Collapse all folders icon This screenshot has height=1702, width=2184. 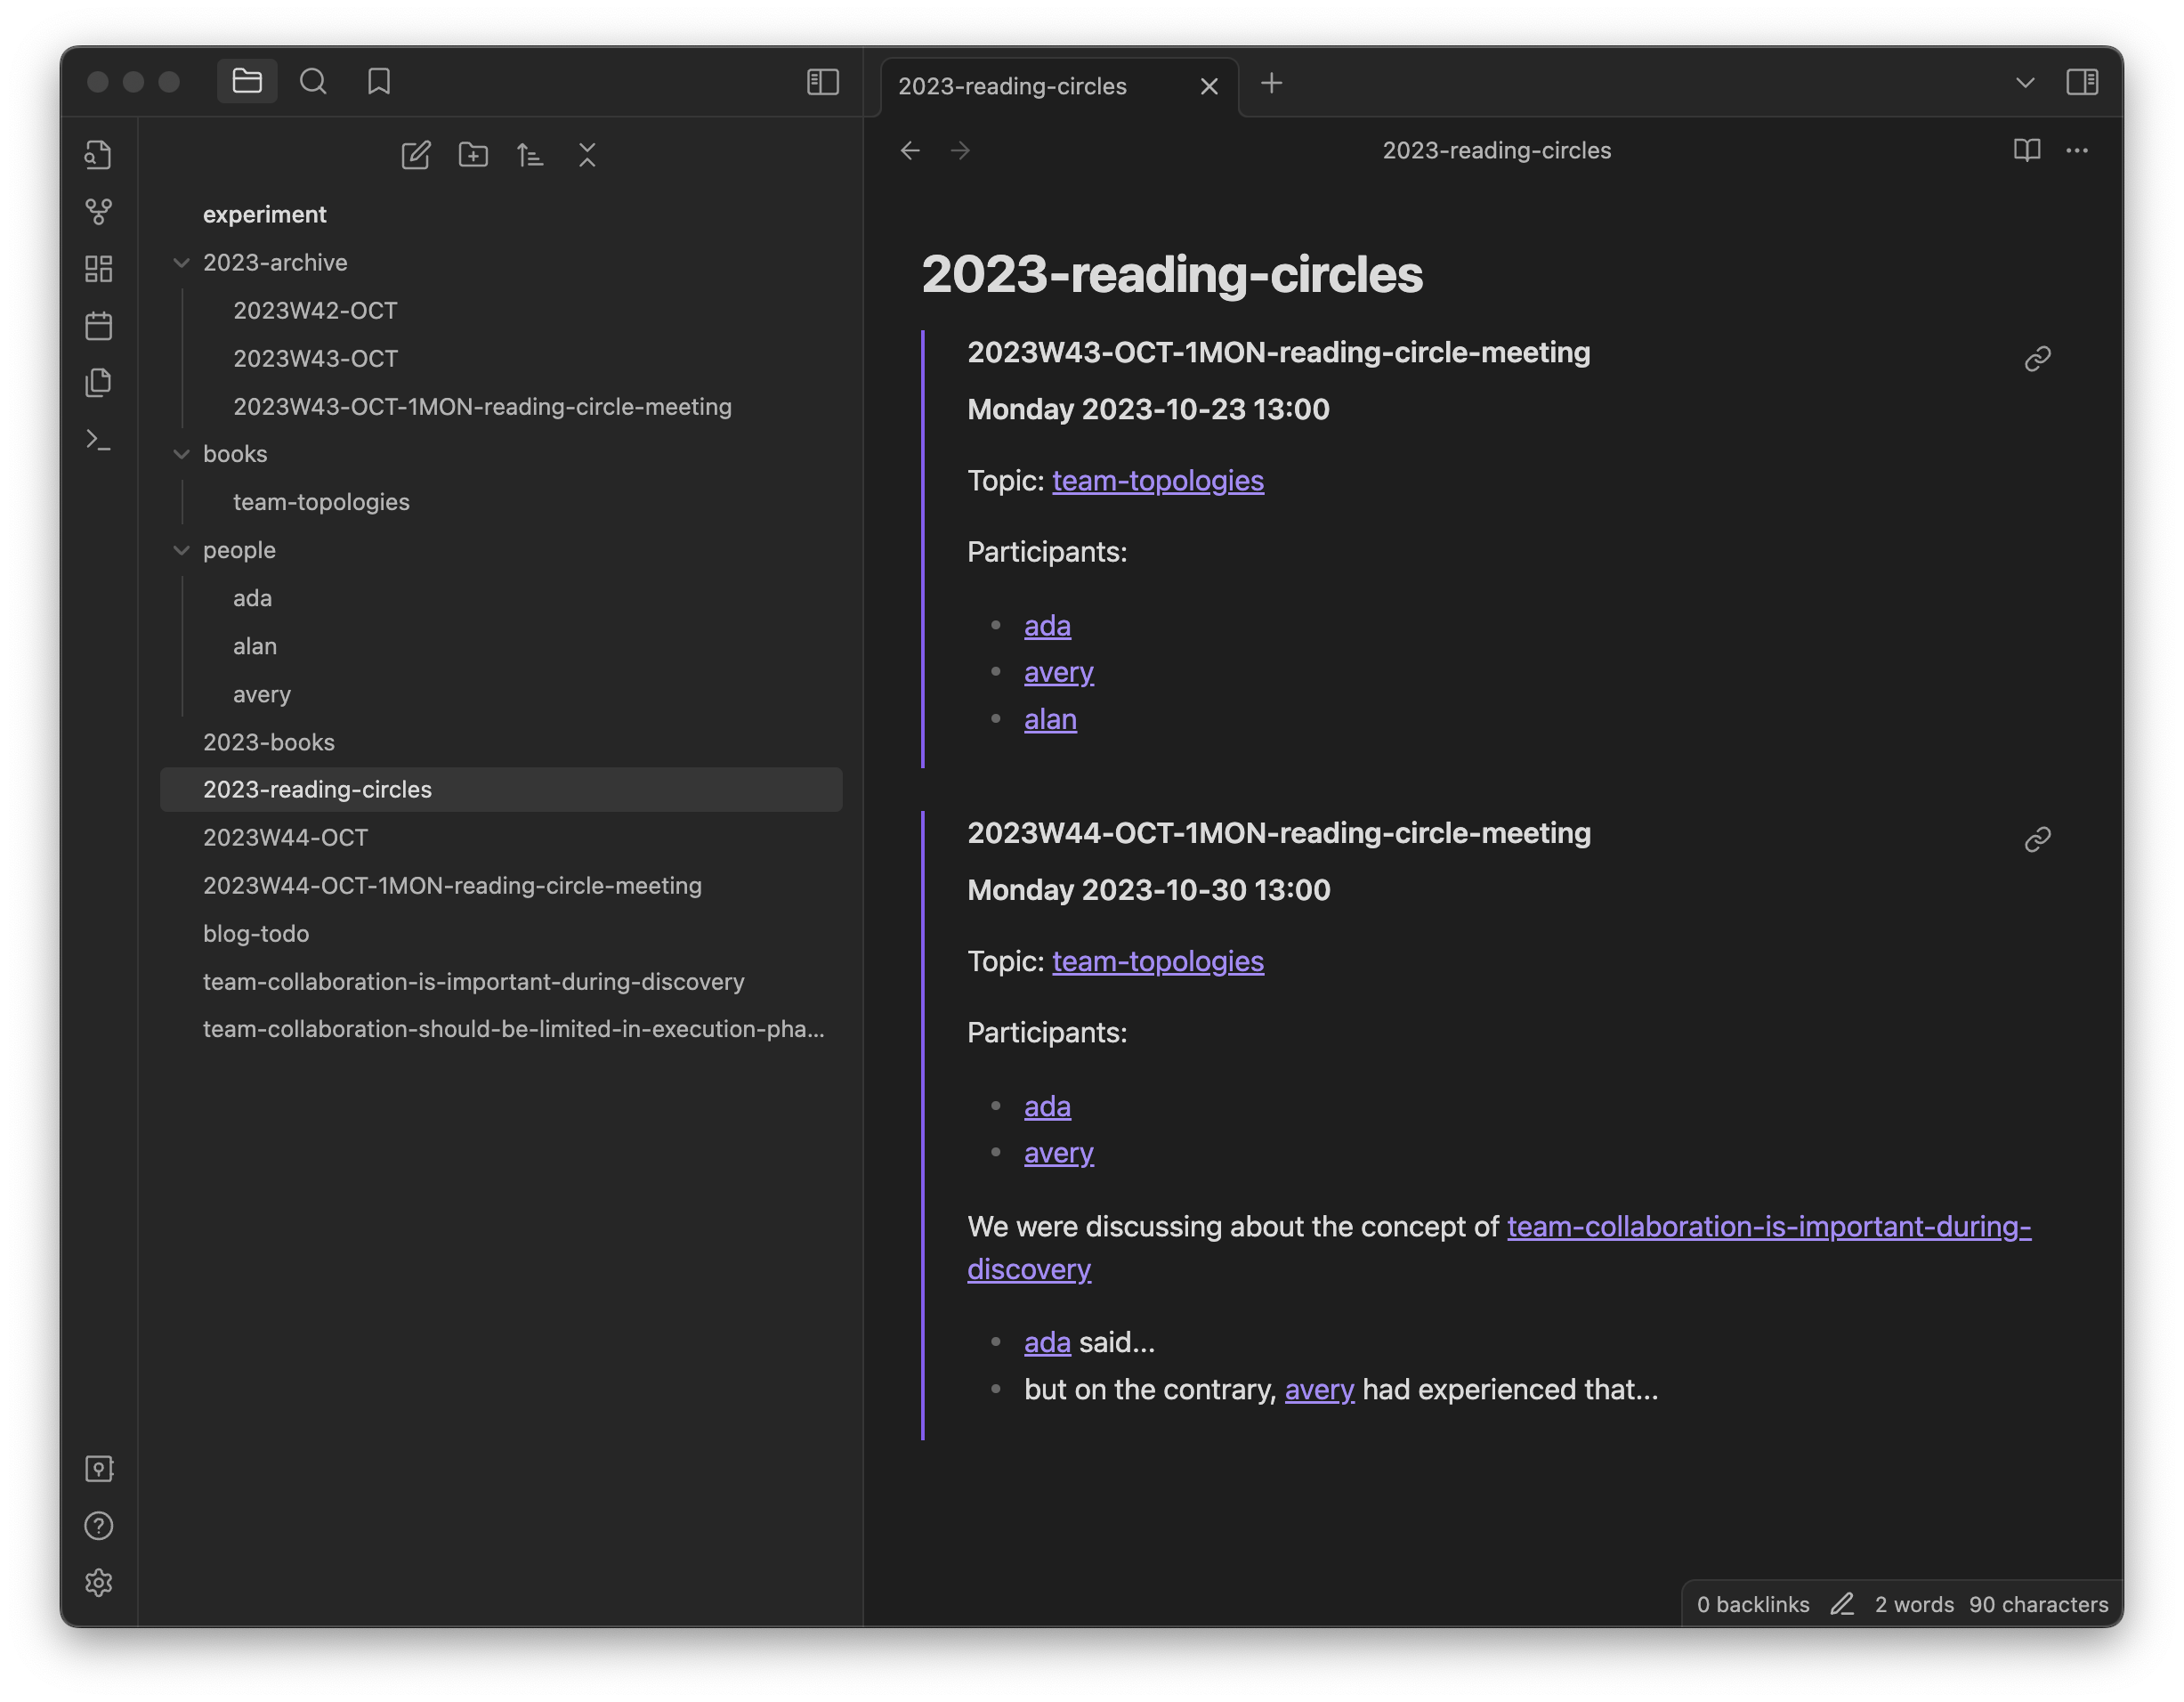587,155
